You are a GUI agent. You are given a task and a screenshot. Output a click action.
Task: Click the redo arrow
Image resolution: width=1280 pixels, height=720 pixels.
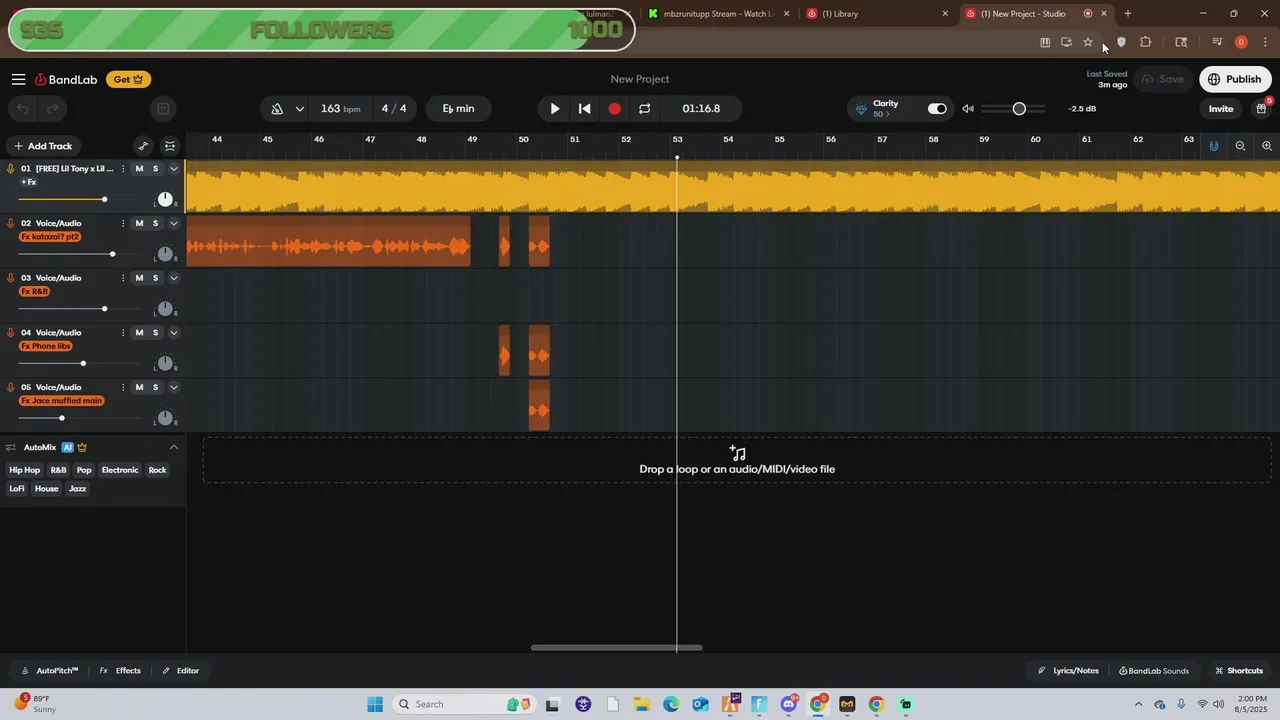[x=53, y=109]
